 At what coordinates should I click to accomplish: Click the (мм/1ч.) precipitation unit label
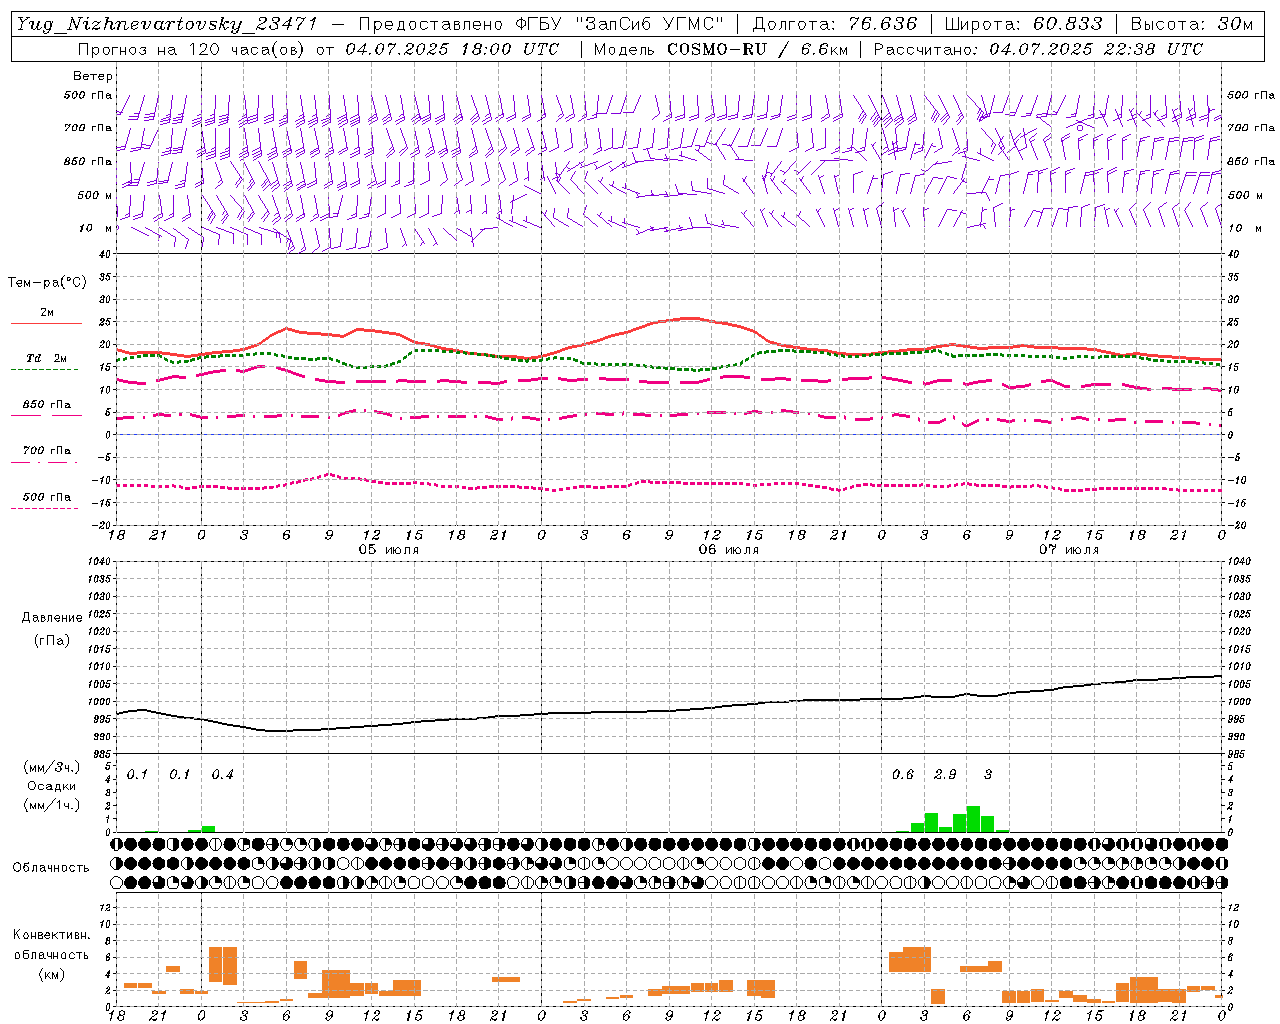[x=52, y=805]
